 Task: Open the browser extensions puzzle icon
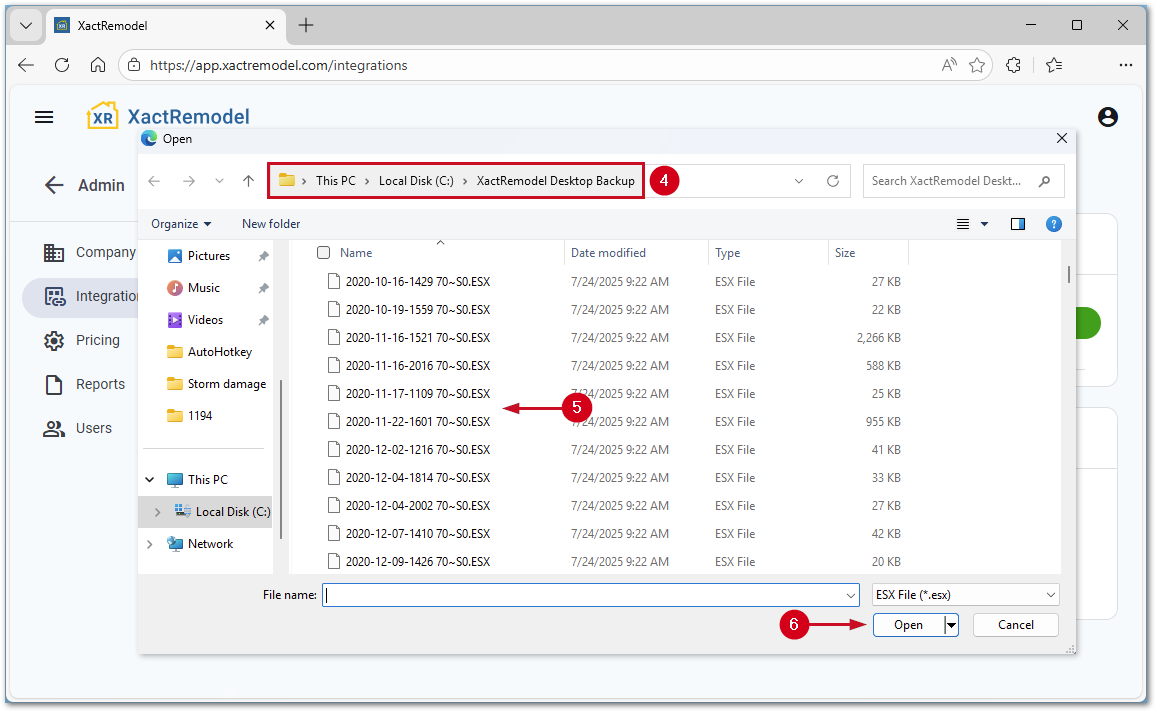click(1013, 65)
